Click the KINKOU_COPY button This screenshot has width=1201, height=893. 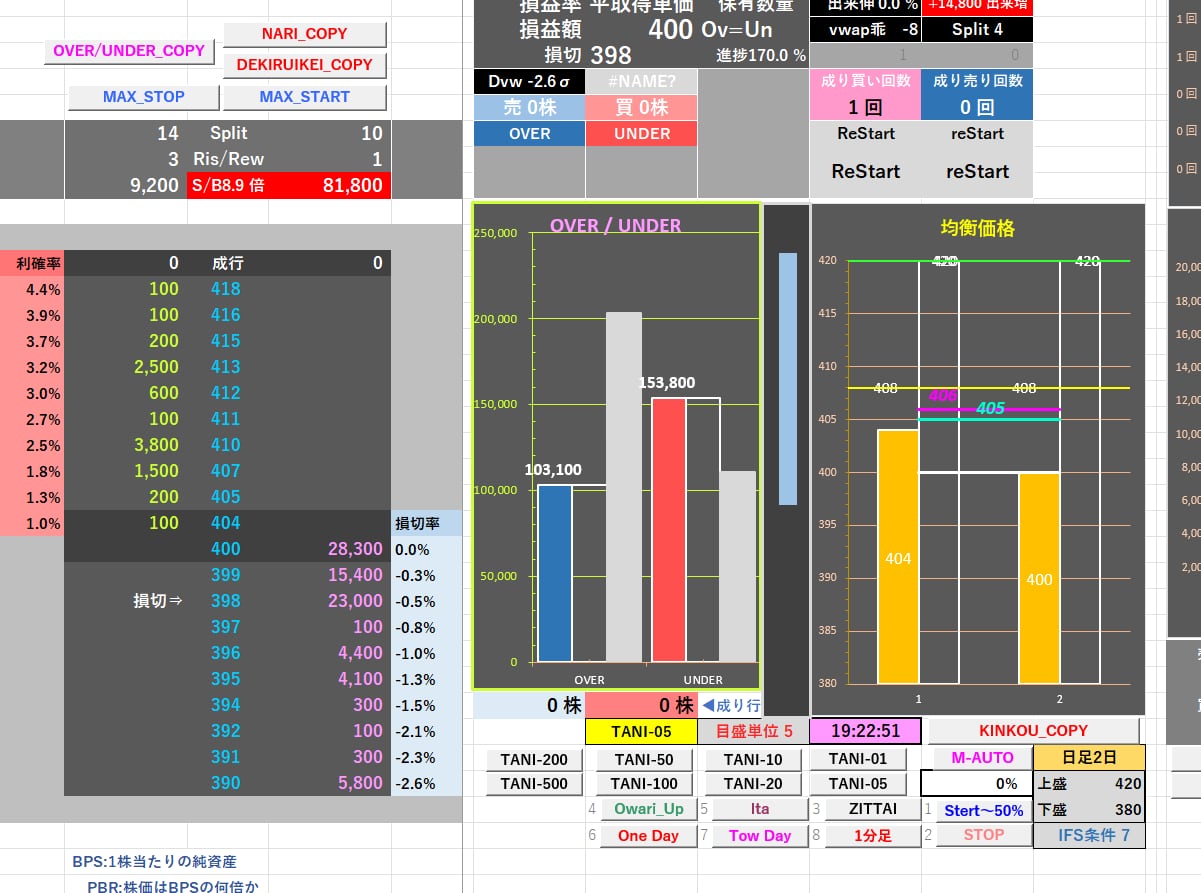1033,731
